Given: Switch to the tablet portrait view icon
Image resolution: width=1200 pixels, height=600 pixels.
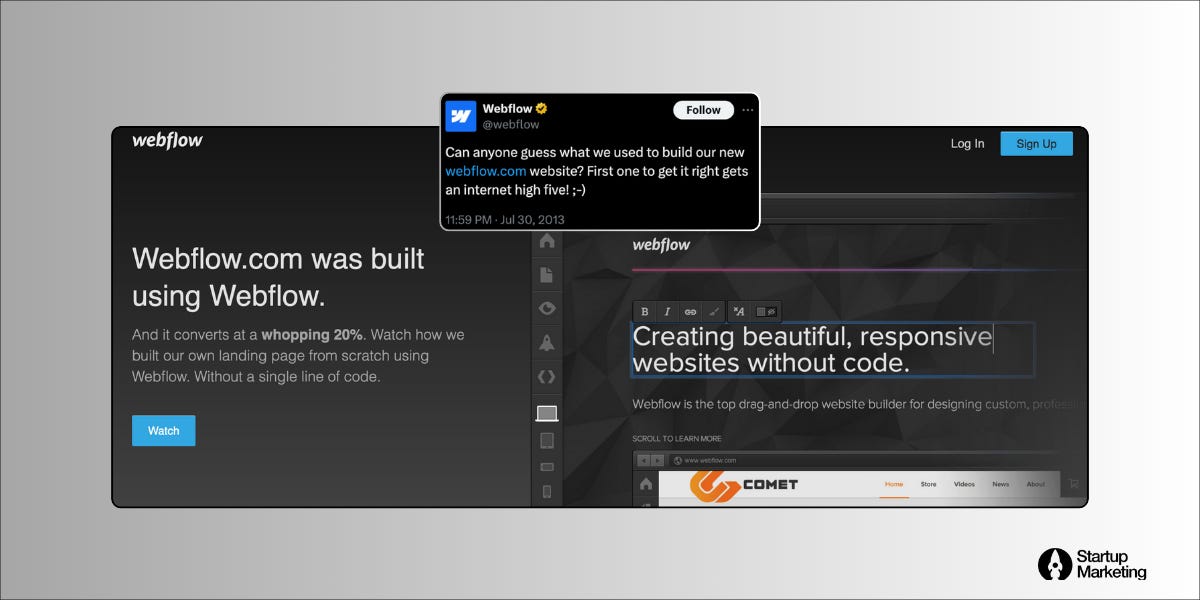Looking at the screenshot, I should [547, 440].
